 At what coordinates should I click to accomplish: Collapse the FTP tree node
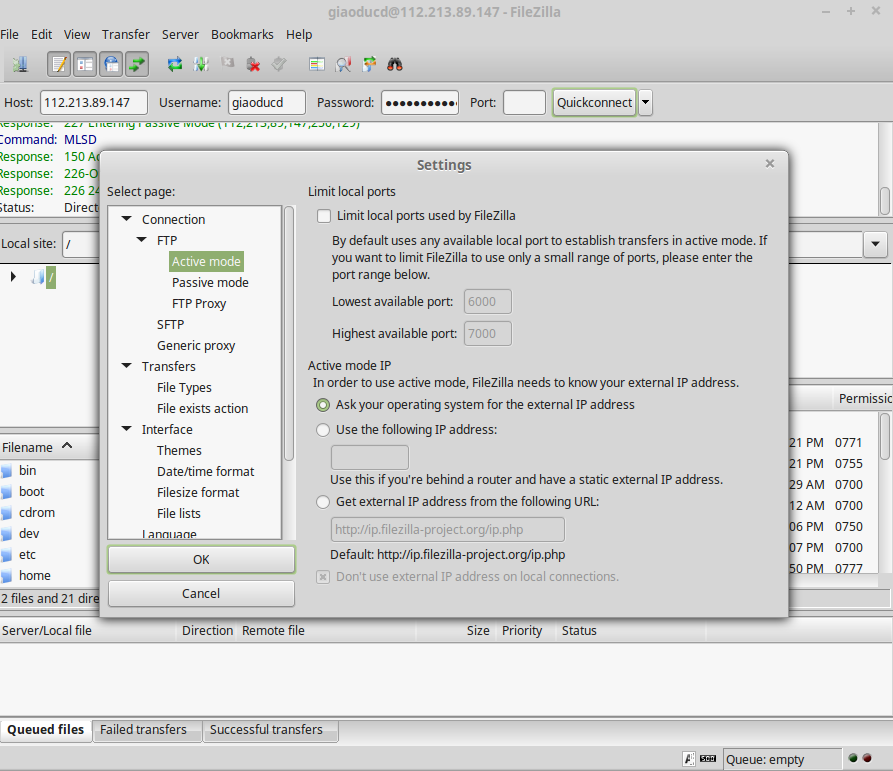(141, 240)
